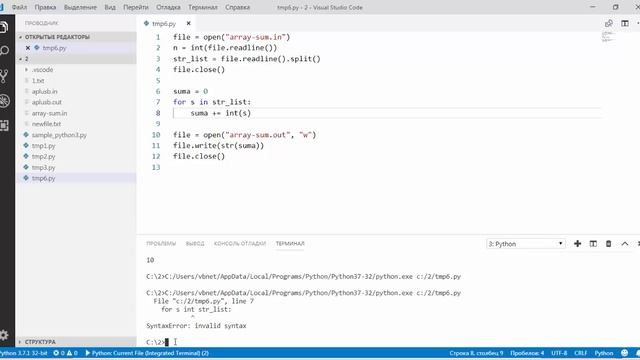Click 'SyntaxError: invalid syntax' in terminal
Screen dimensions: 640x360
196,326
